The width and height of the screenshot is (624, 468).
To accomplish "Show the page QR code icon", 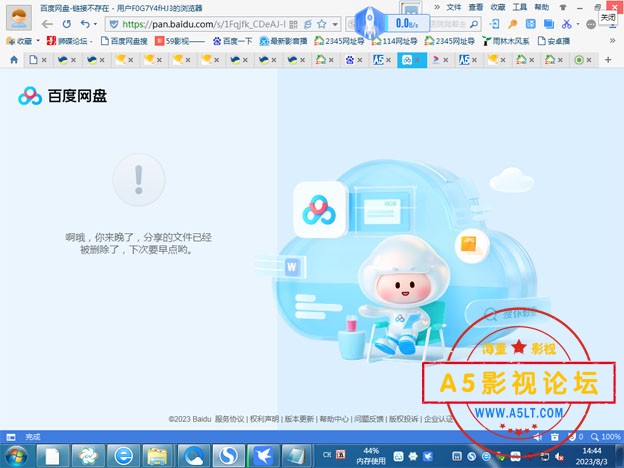I will [x=293, y=24].
